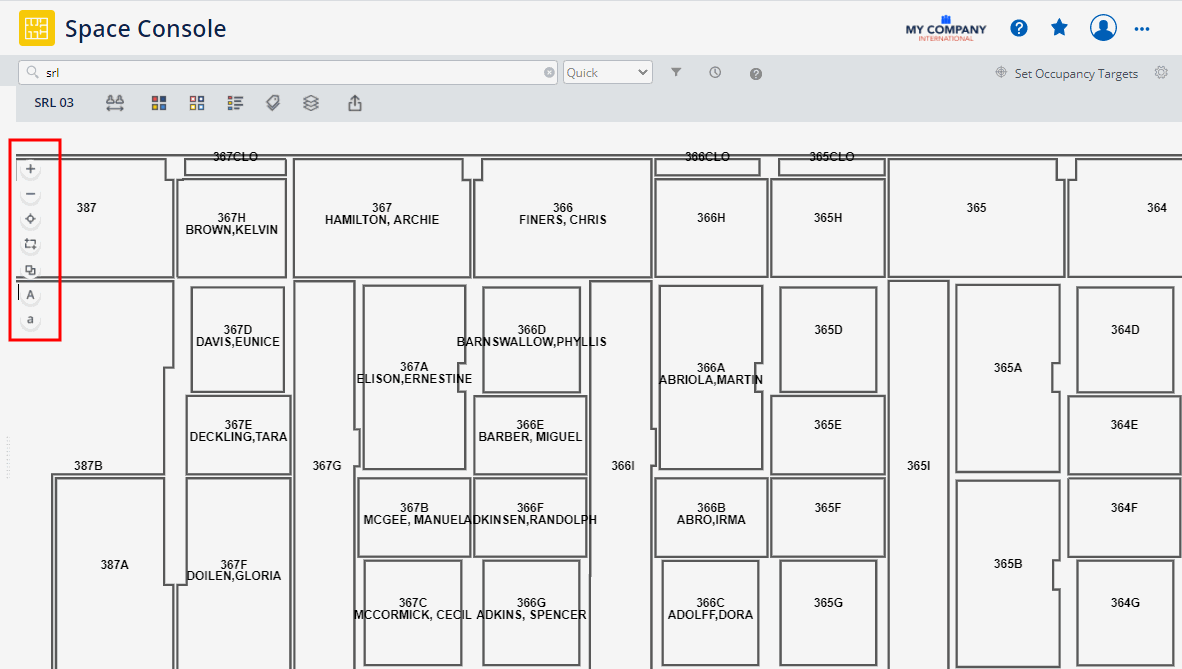Click the Set Occupancy Targets link
The image size is (1182, 669).
pos(1076,72)
